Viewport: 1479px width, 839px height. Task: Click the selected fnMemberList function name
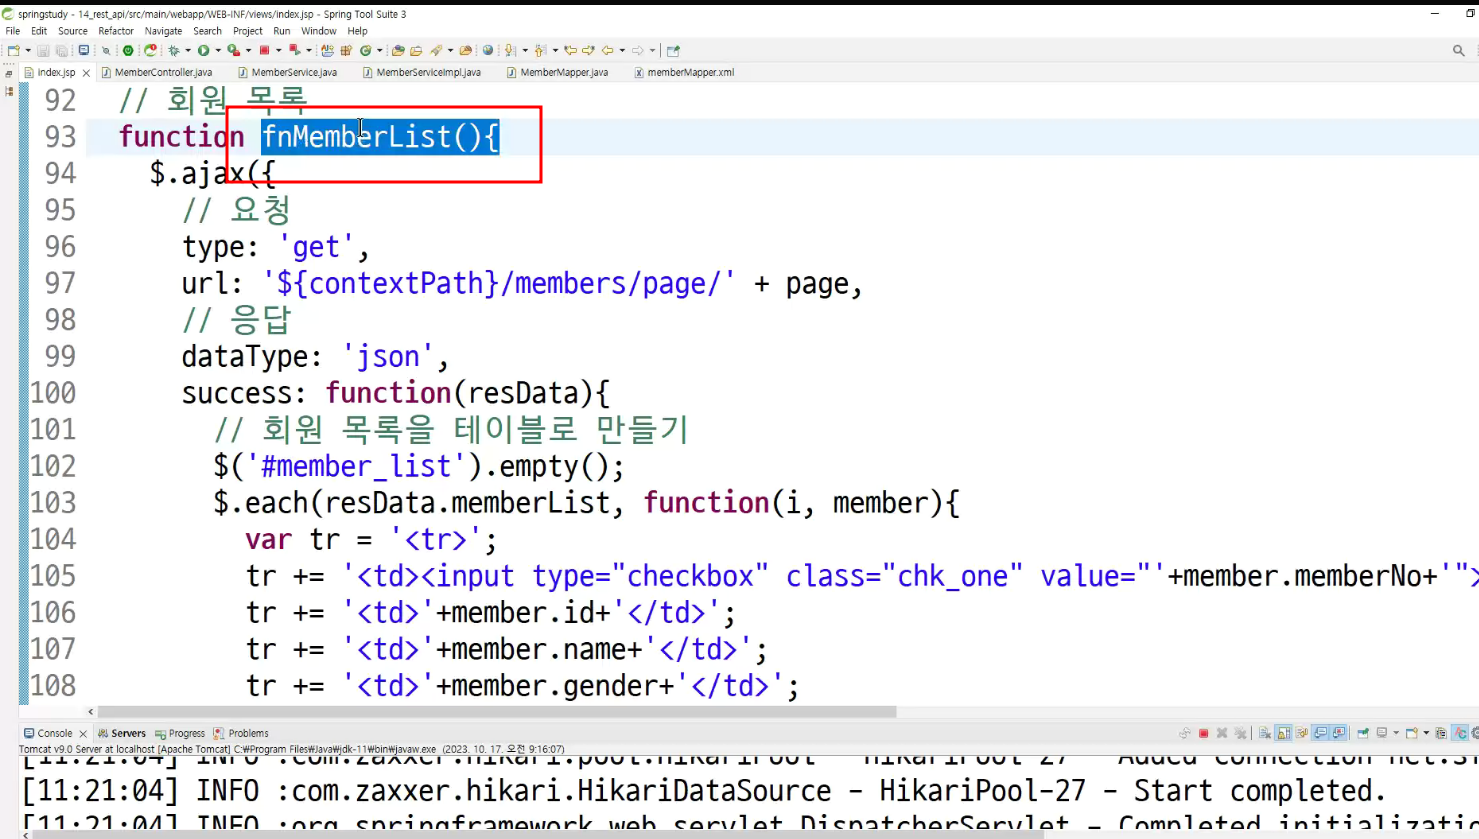tap(380, 137)
